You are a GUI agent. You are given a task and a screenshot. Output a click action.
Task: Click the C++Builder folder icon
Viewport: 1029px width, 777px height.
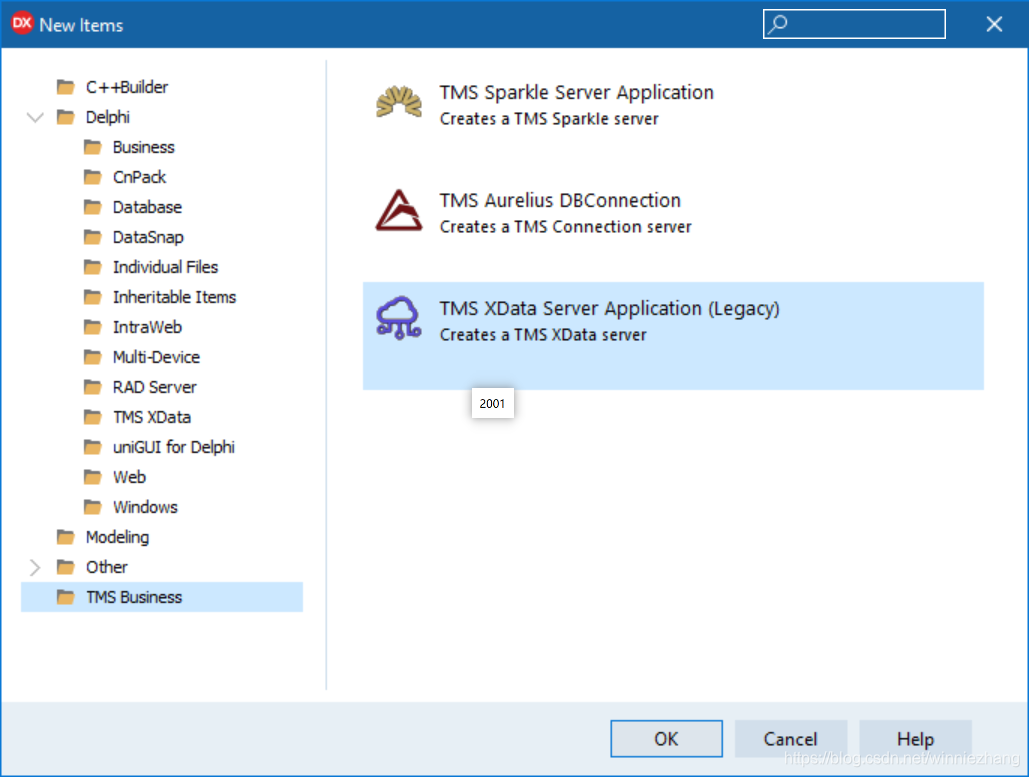click(x=66, y=87)
